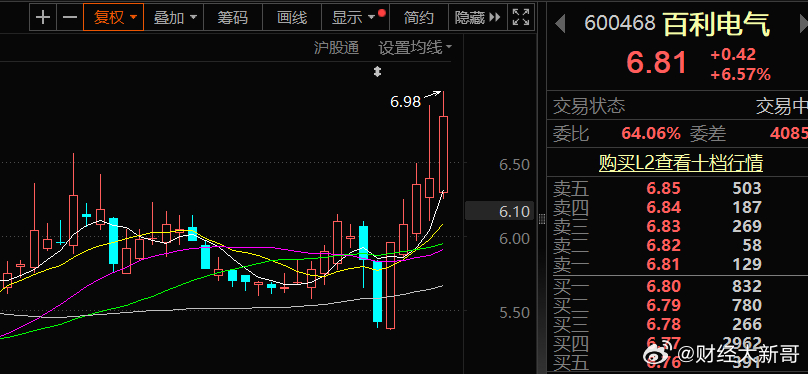Viewport: 808px width, 374px height.
Task: Open the 叠加 dropdown
Action: click(x=174, y=18)
